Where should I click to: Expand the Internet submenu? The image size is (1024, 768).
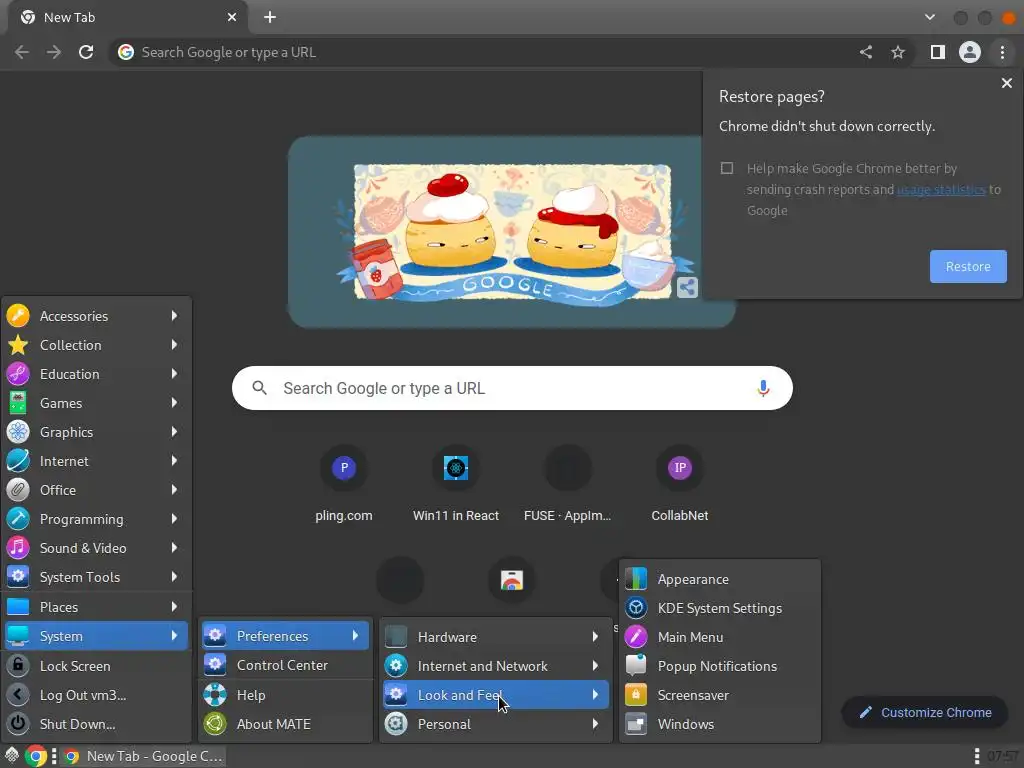point(96,461)
